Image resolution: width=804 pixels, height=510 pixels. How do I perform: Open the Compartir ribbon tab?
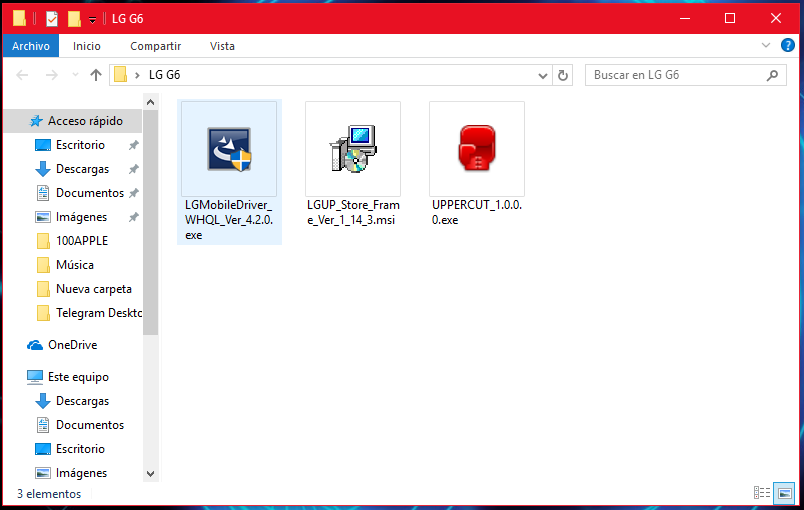click(x=155, y=46)
